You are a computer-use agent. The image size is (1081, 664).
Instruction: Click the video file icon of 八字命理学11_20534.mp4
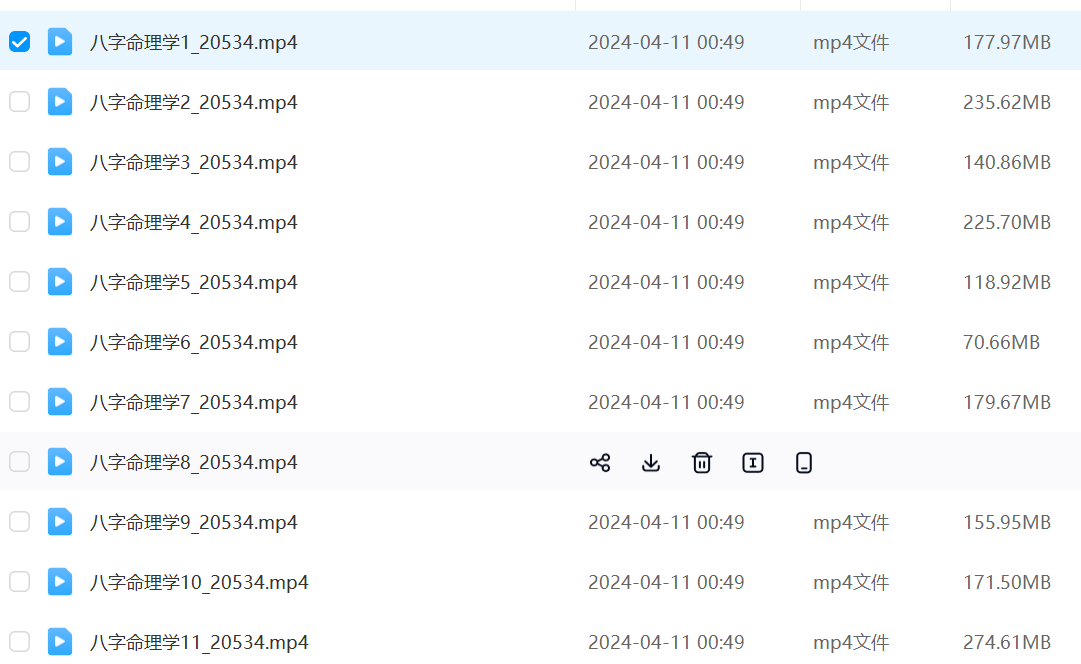[x=60, y=642]
